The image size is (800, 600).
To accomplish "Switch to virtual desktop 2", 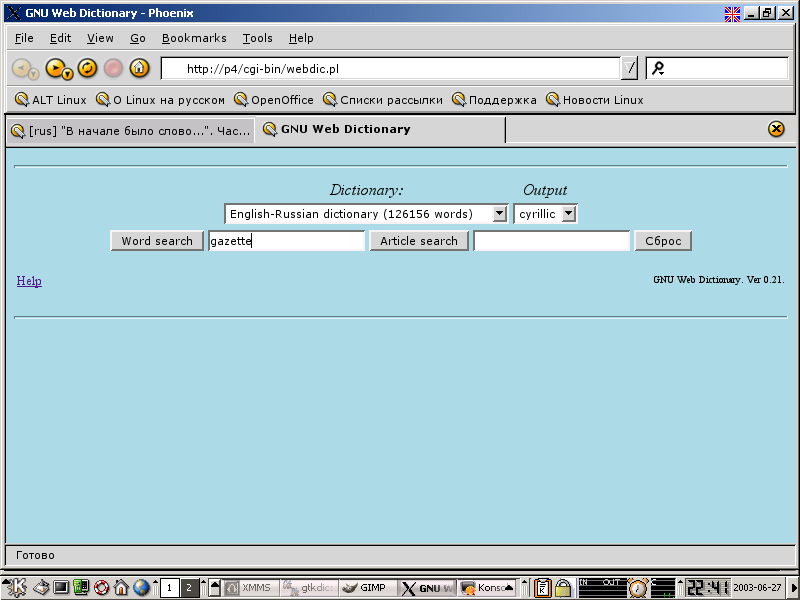I will (x=189, y=588).
